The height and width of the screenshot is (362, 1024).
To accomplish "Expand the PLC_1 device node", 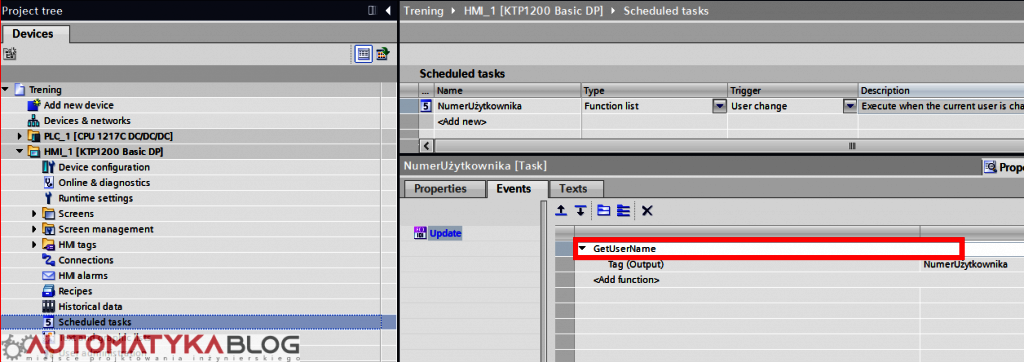I will tap(19, 137).
